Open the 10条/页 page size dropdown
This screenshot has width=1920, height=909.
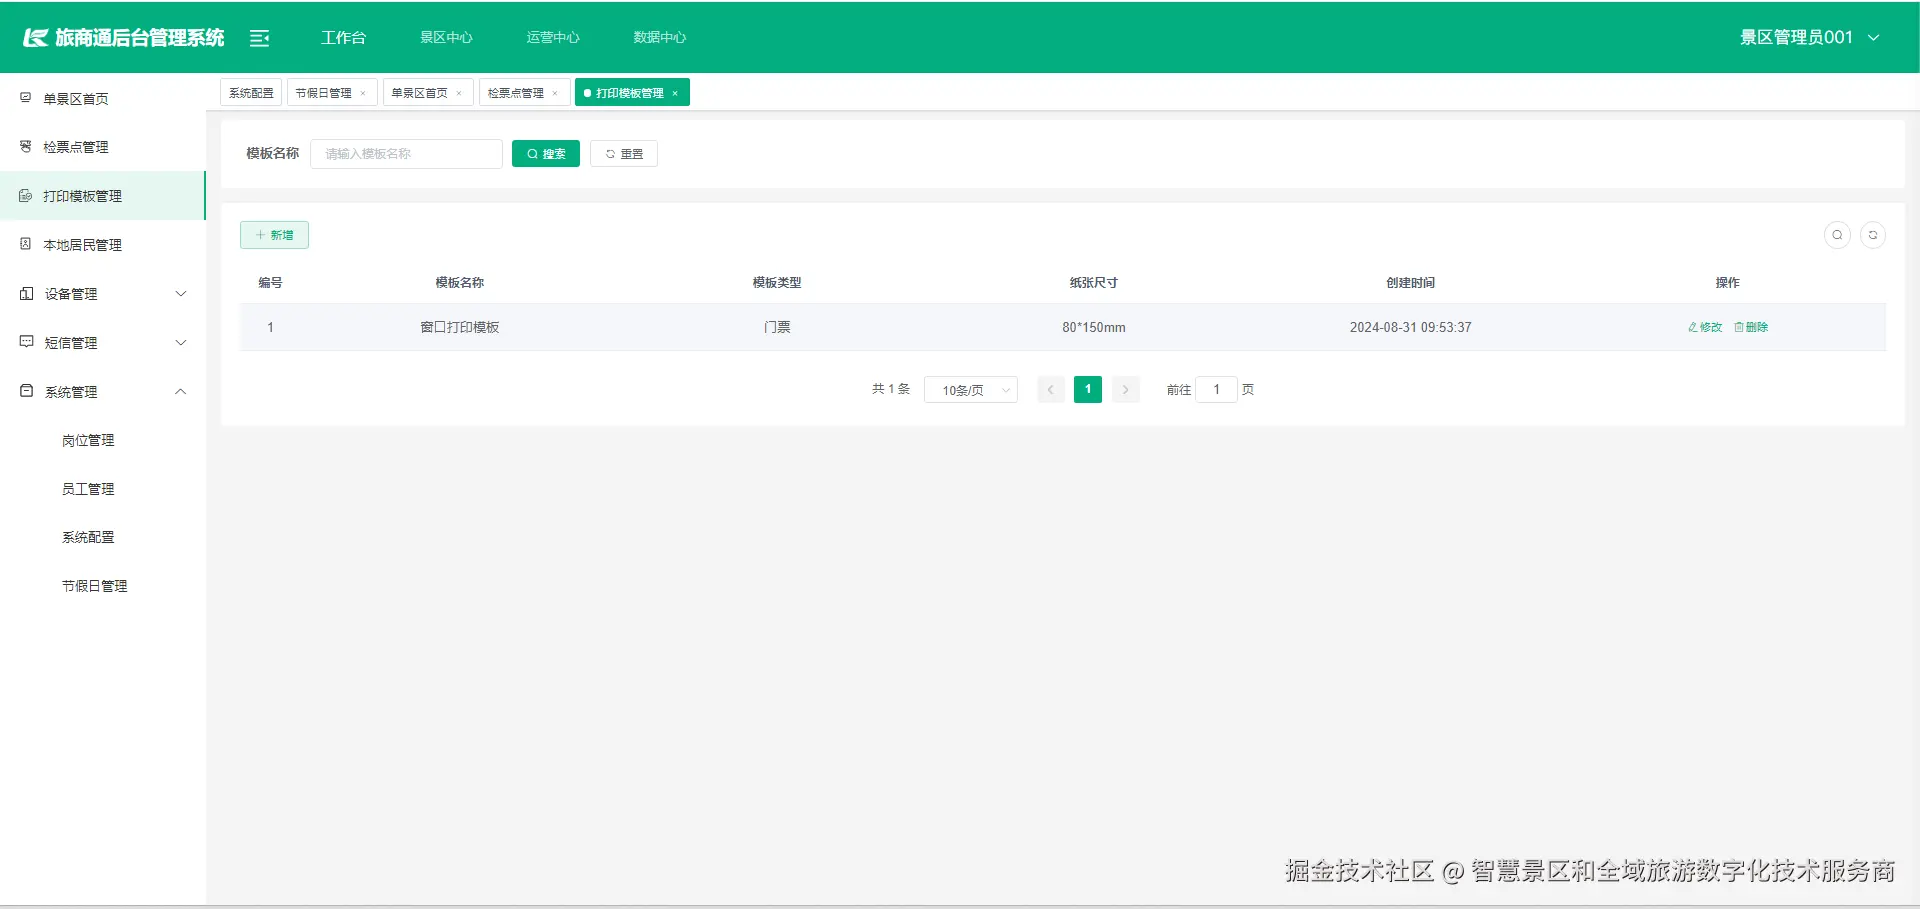pyautogui.click(x=971, y=390)
